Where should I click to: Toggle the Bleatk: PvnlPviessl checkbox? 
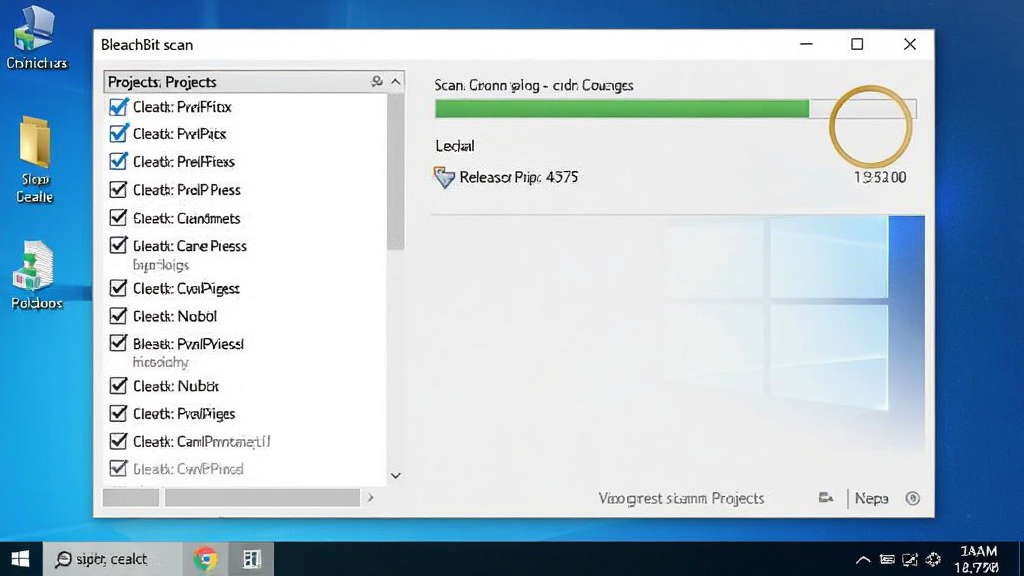118,344
